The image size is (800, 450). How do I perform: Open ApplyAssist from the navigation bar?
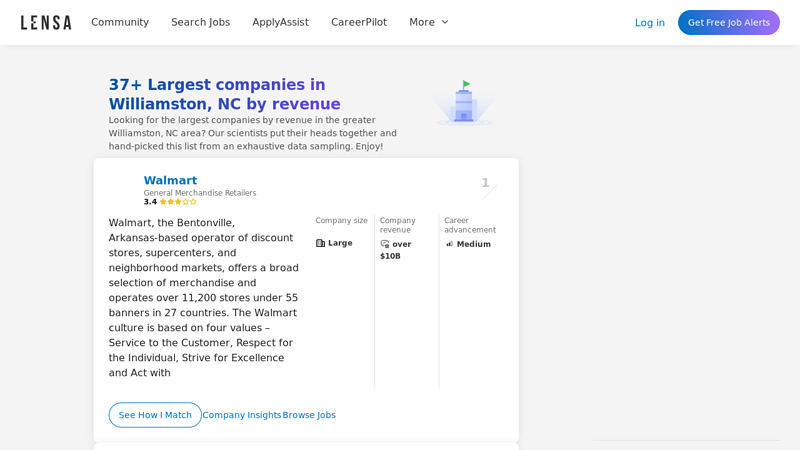click(x=280, y=22)
